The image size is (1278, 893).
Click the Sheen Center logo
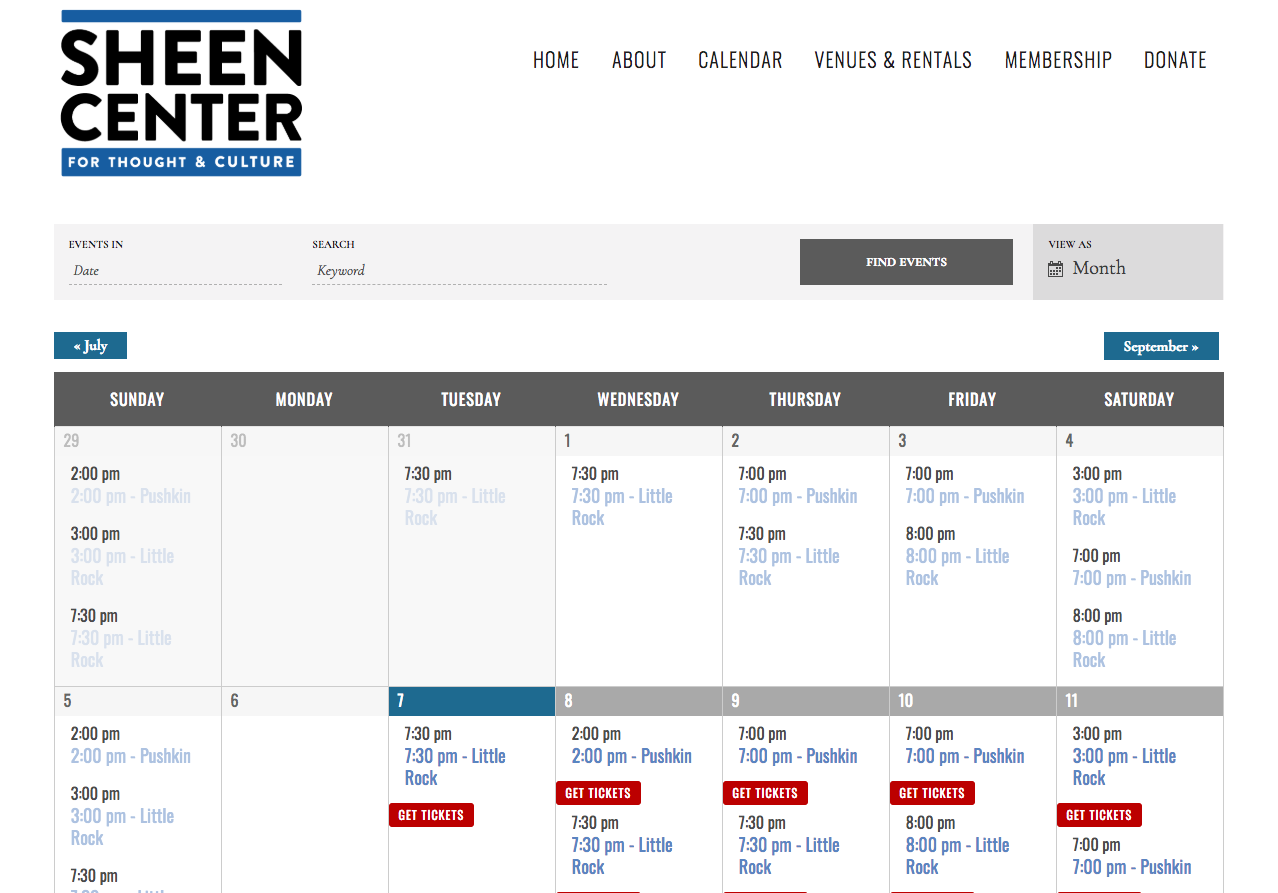[181, 93]
